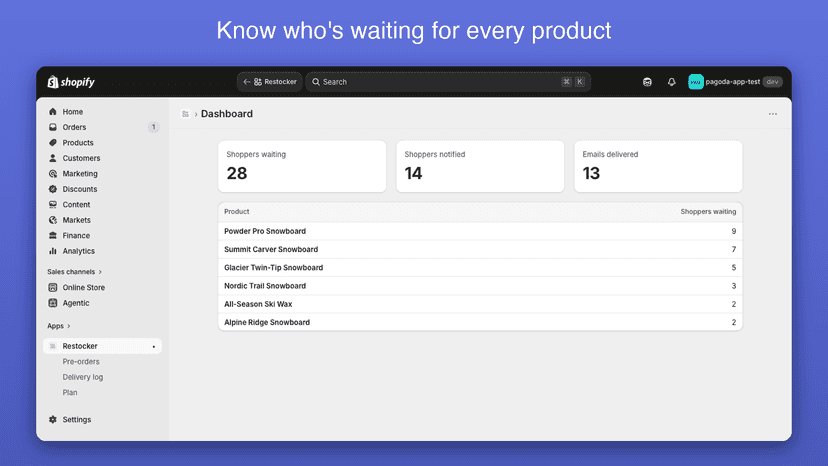Click the dev badge next to store name
The width and height of the screenshot is (828, 466).
pos(773,82)
